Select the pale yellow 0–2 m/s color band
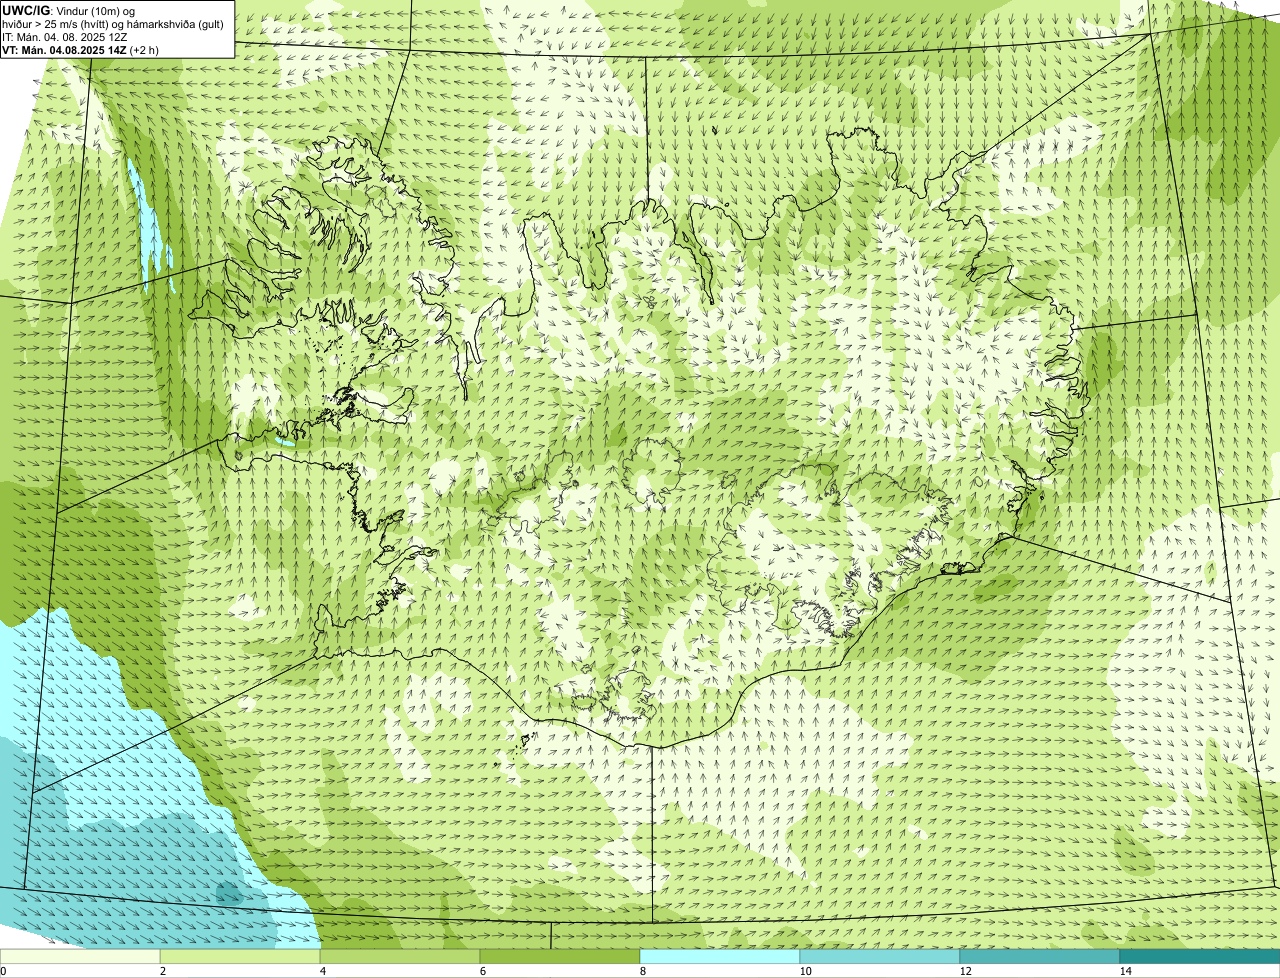The height and width of the screenshot is (978, 1280). [80, 956]
